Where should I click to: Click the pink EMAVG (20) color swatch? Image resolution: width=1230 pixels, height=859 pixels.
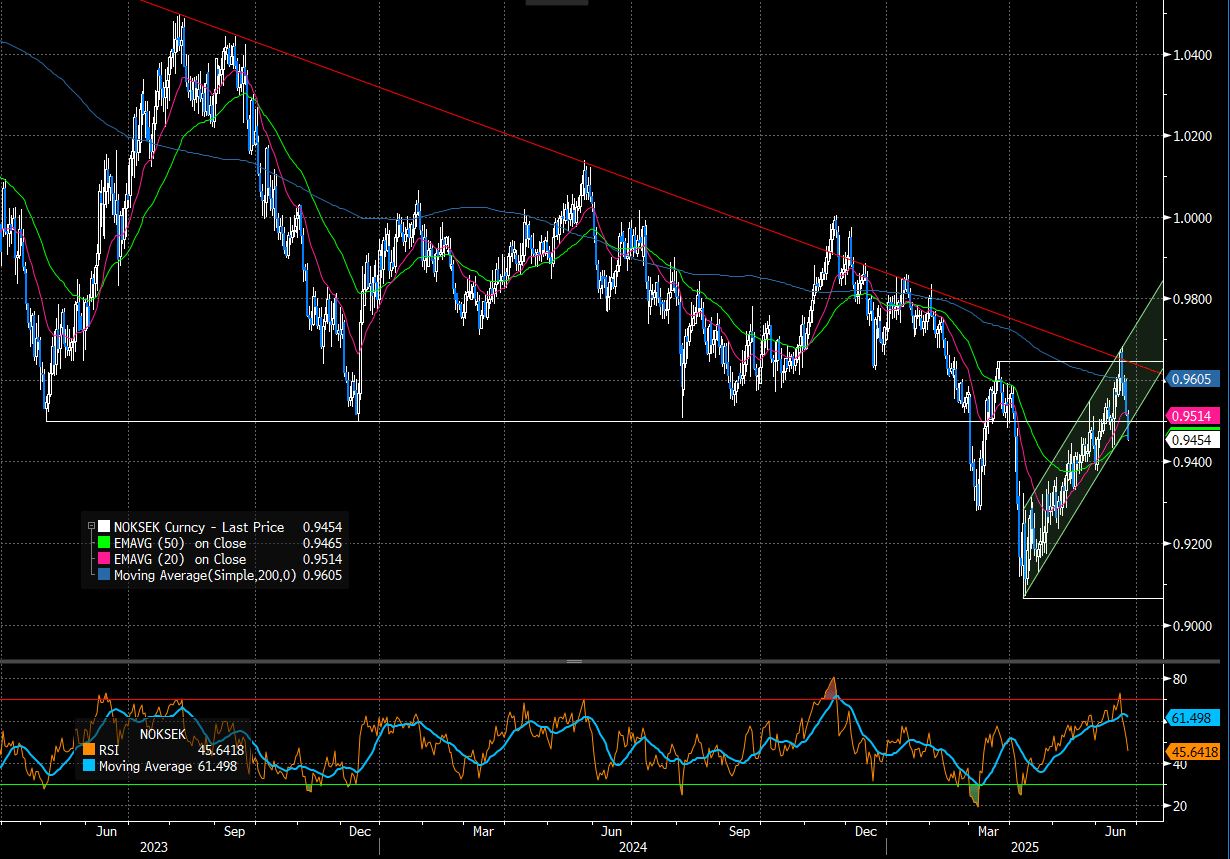104,559
